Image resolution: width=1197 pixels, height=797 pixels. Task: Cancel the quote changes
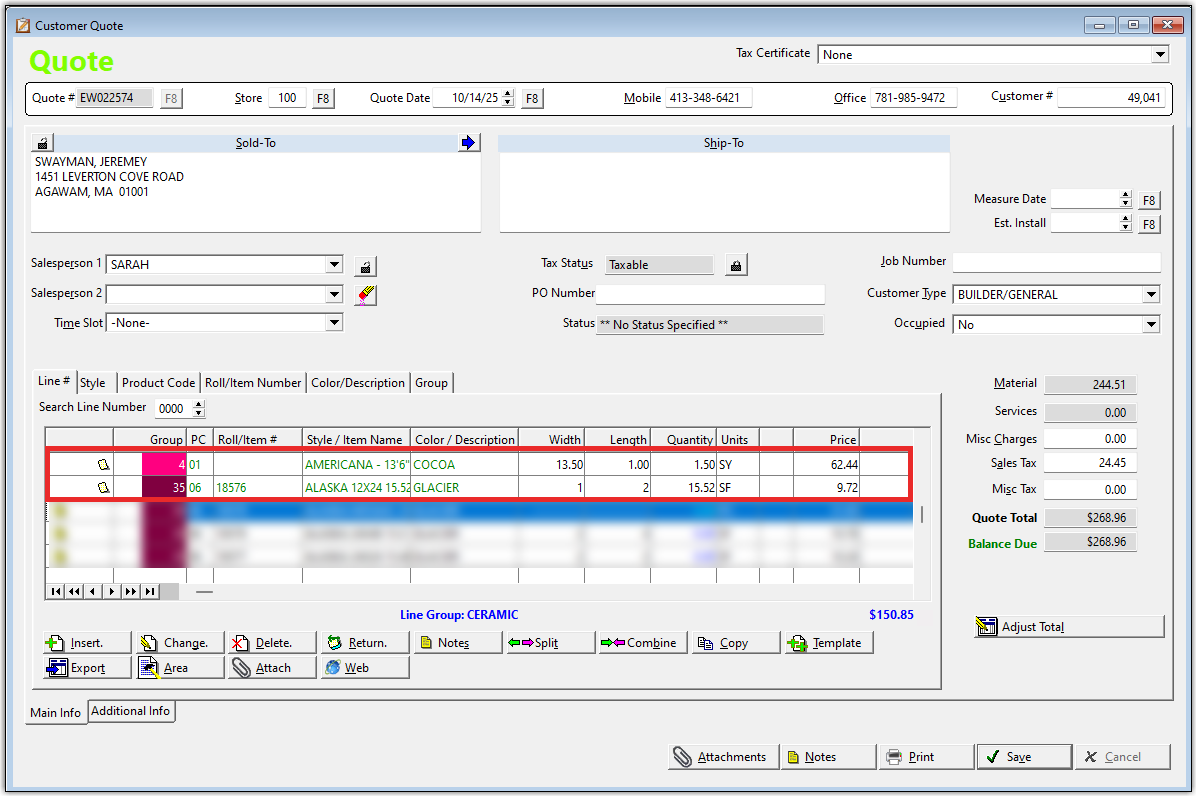tap(1122, 757)
